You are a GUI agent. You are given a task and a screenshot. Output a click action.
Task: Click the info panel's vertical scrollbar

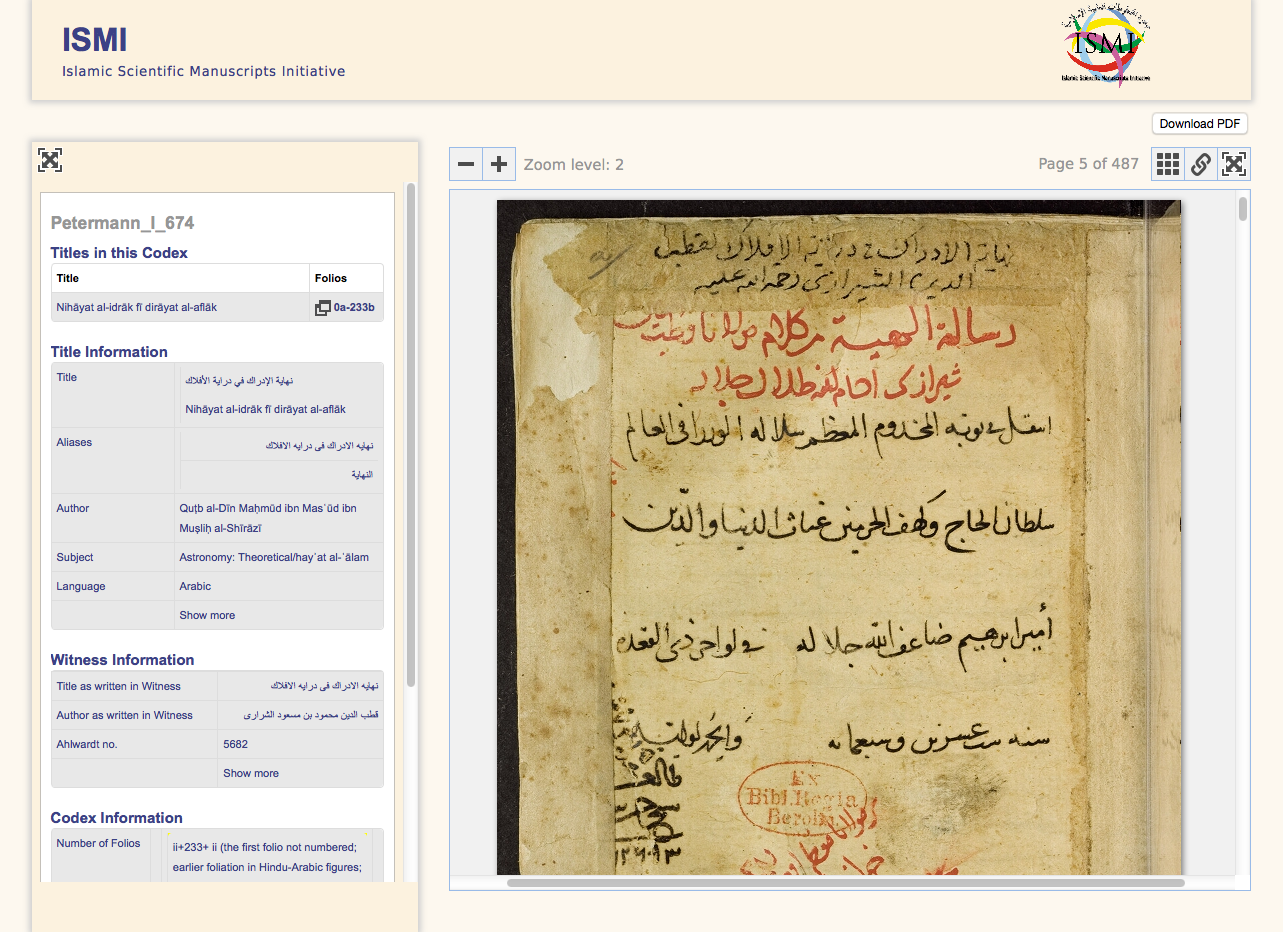click(x=410, y=435)
